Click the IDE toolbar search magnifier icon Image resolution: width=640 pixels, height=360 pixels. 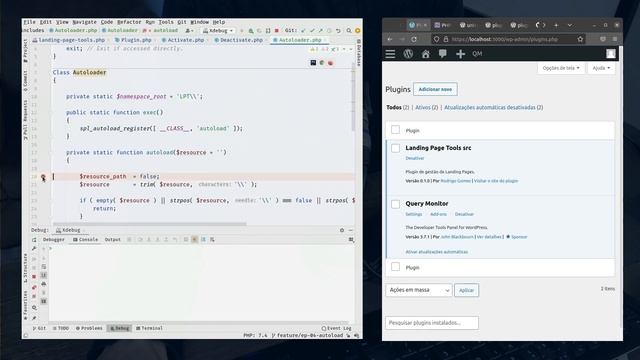(x=349, y=31)
